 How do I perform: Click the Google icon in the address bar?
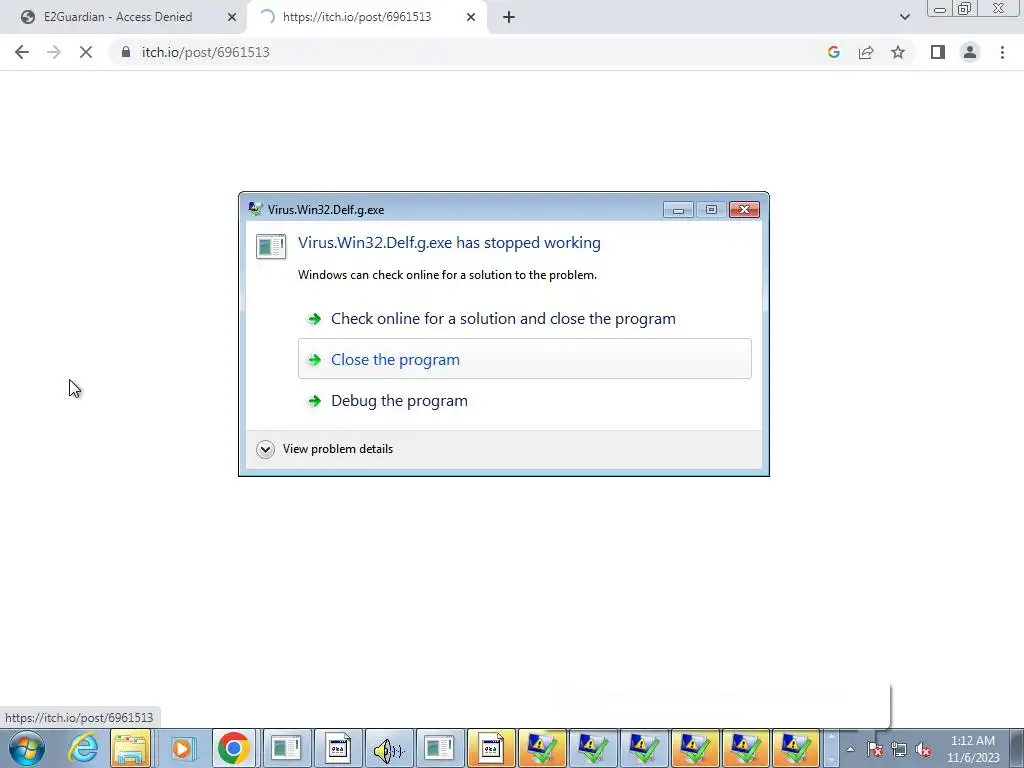(x=833, y=52)
